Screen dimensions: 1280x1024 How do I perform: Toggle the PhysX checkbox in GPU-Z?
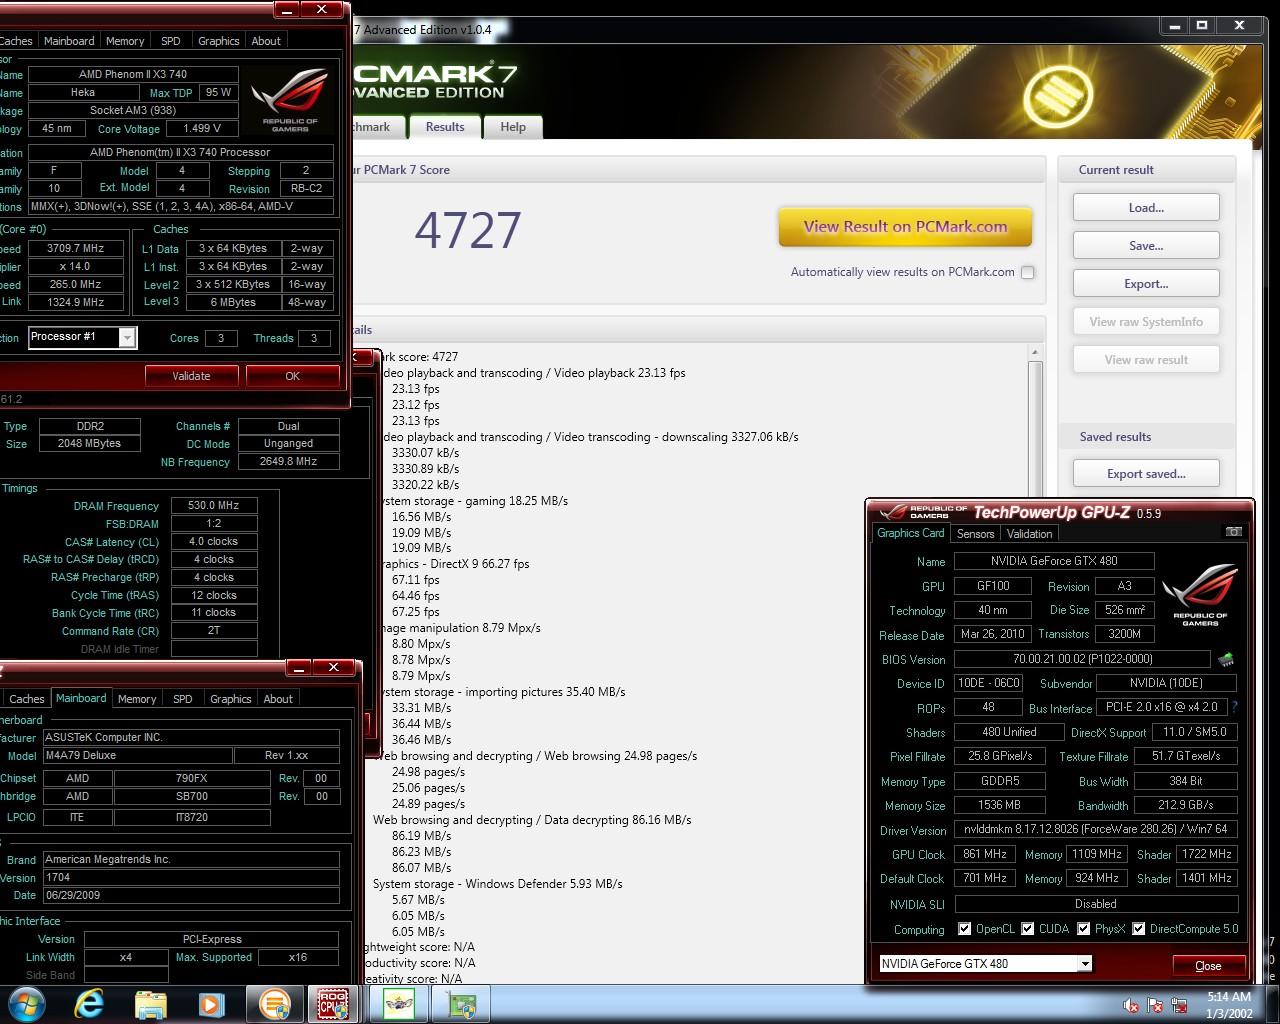(1084, 929)
